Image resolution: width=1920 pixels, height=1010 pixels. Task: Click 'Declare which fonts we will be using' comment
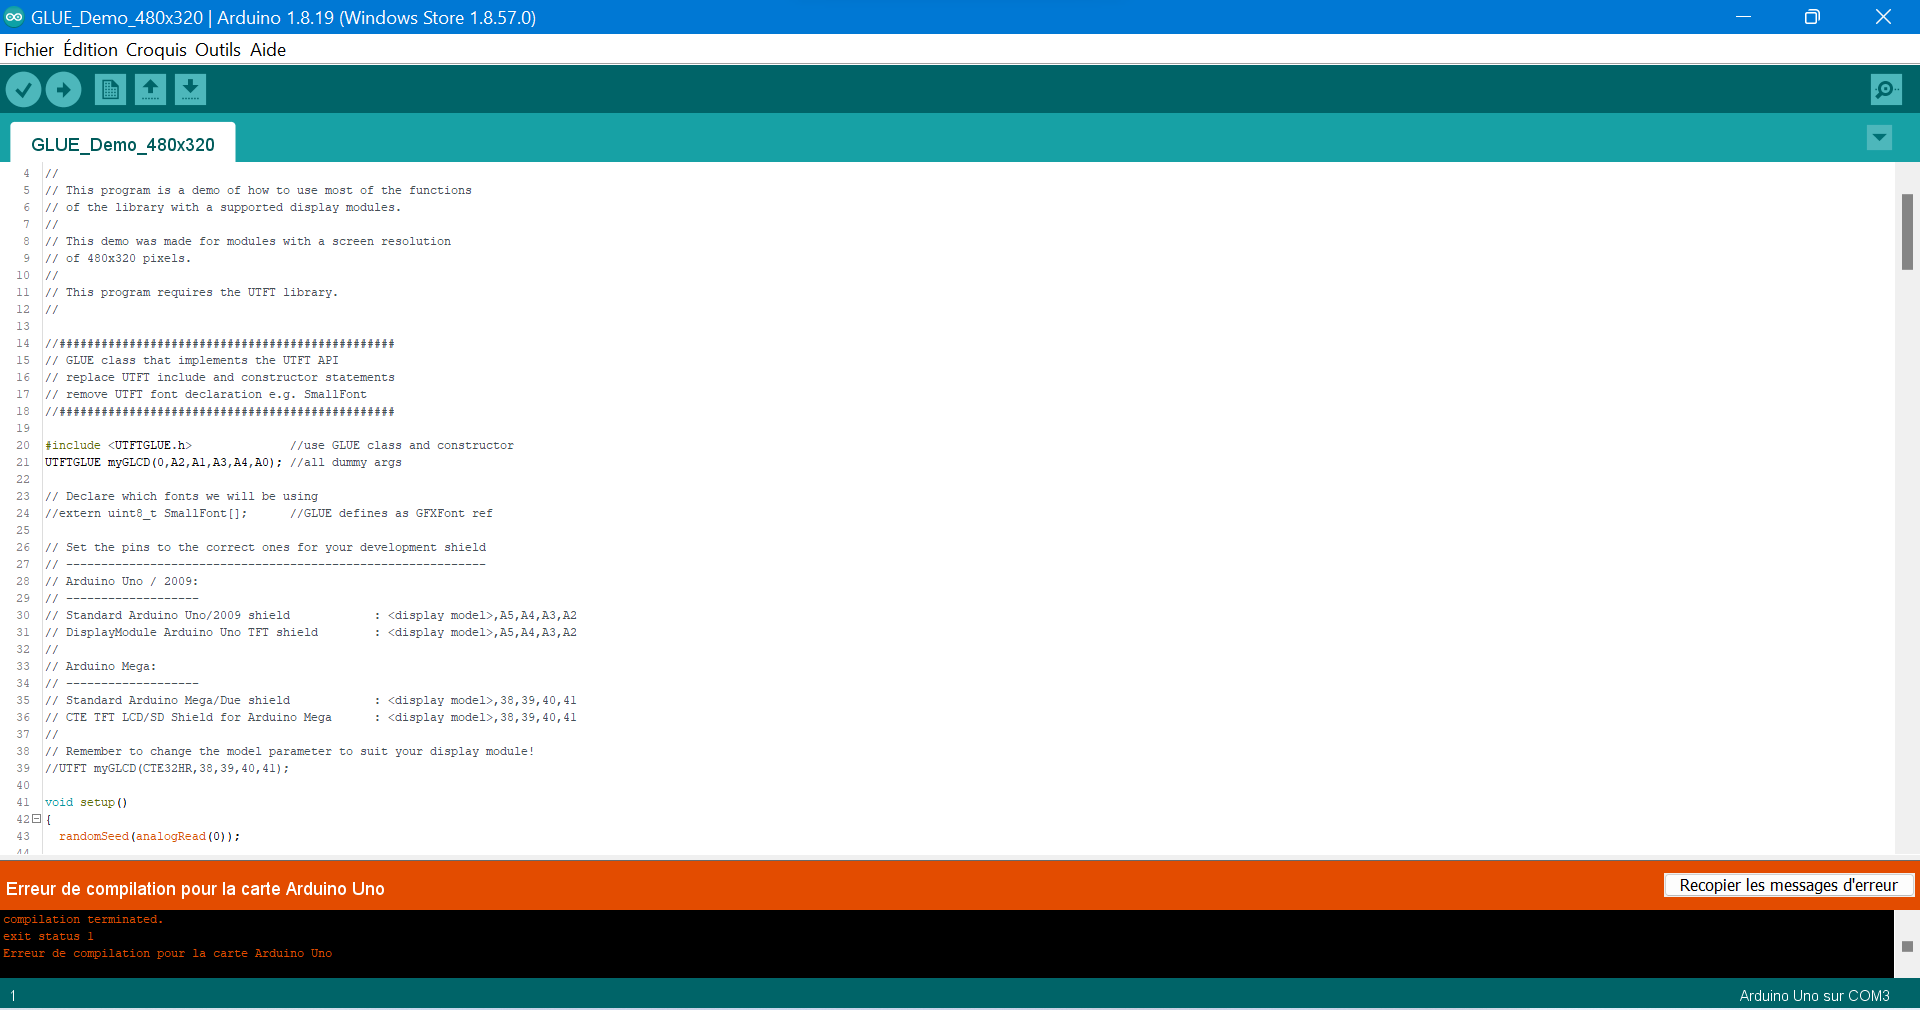(x=182, y=497)
